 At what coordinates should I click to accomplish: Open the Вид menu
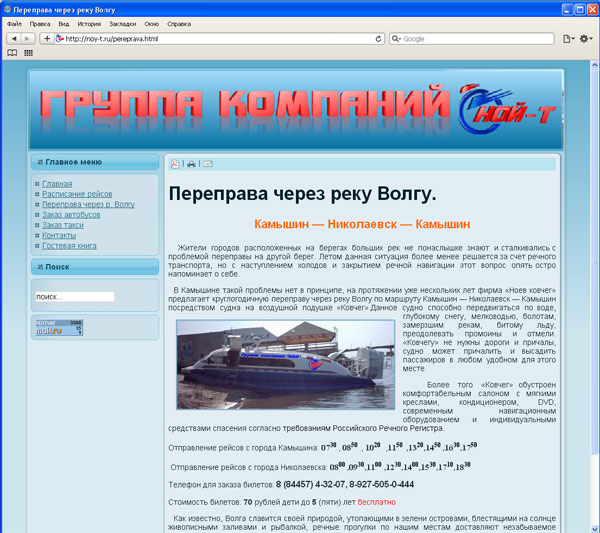click(x=64, y=24)
